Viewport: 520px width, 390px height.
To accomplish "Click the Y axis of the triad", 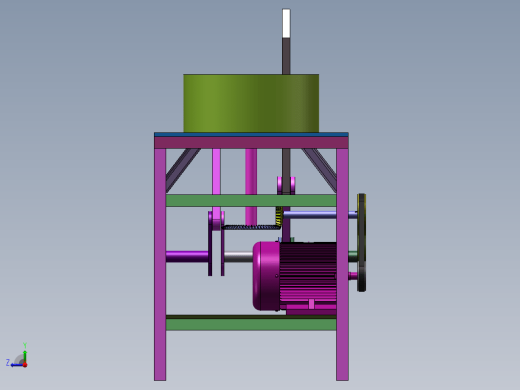I will click(x=25, y=353).
